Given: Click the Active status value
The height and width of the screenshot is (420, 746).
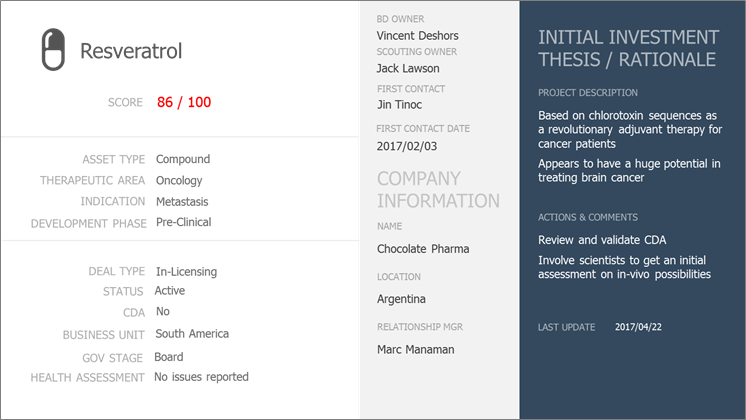Looking at the screenshot, I should (x=169, y=291).
